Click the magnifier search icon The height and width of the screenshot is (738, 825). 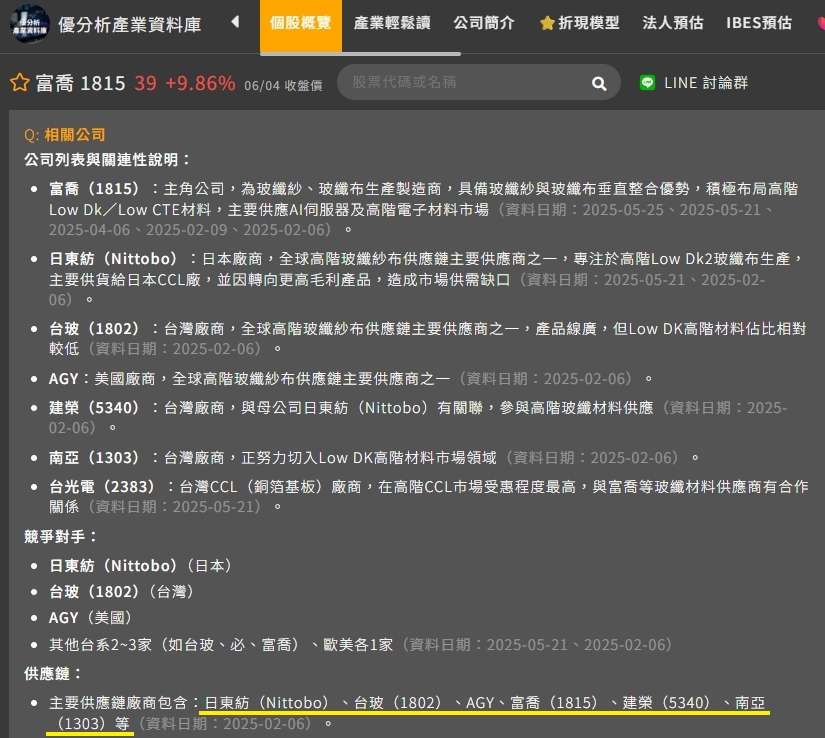coord(599,83)
